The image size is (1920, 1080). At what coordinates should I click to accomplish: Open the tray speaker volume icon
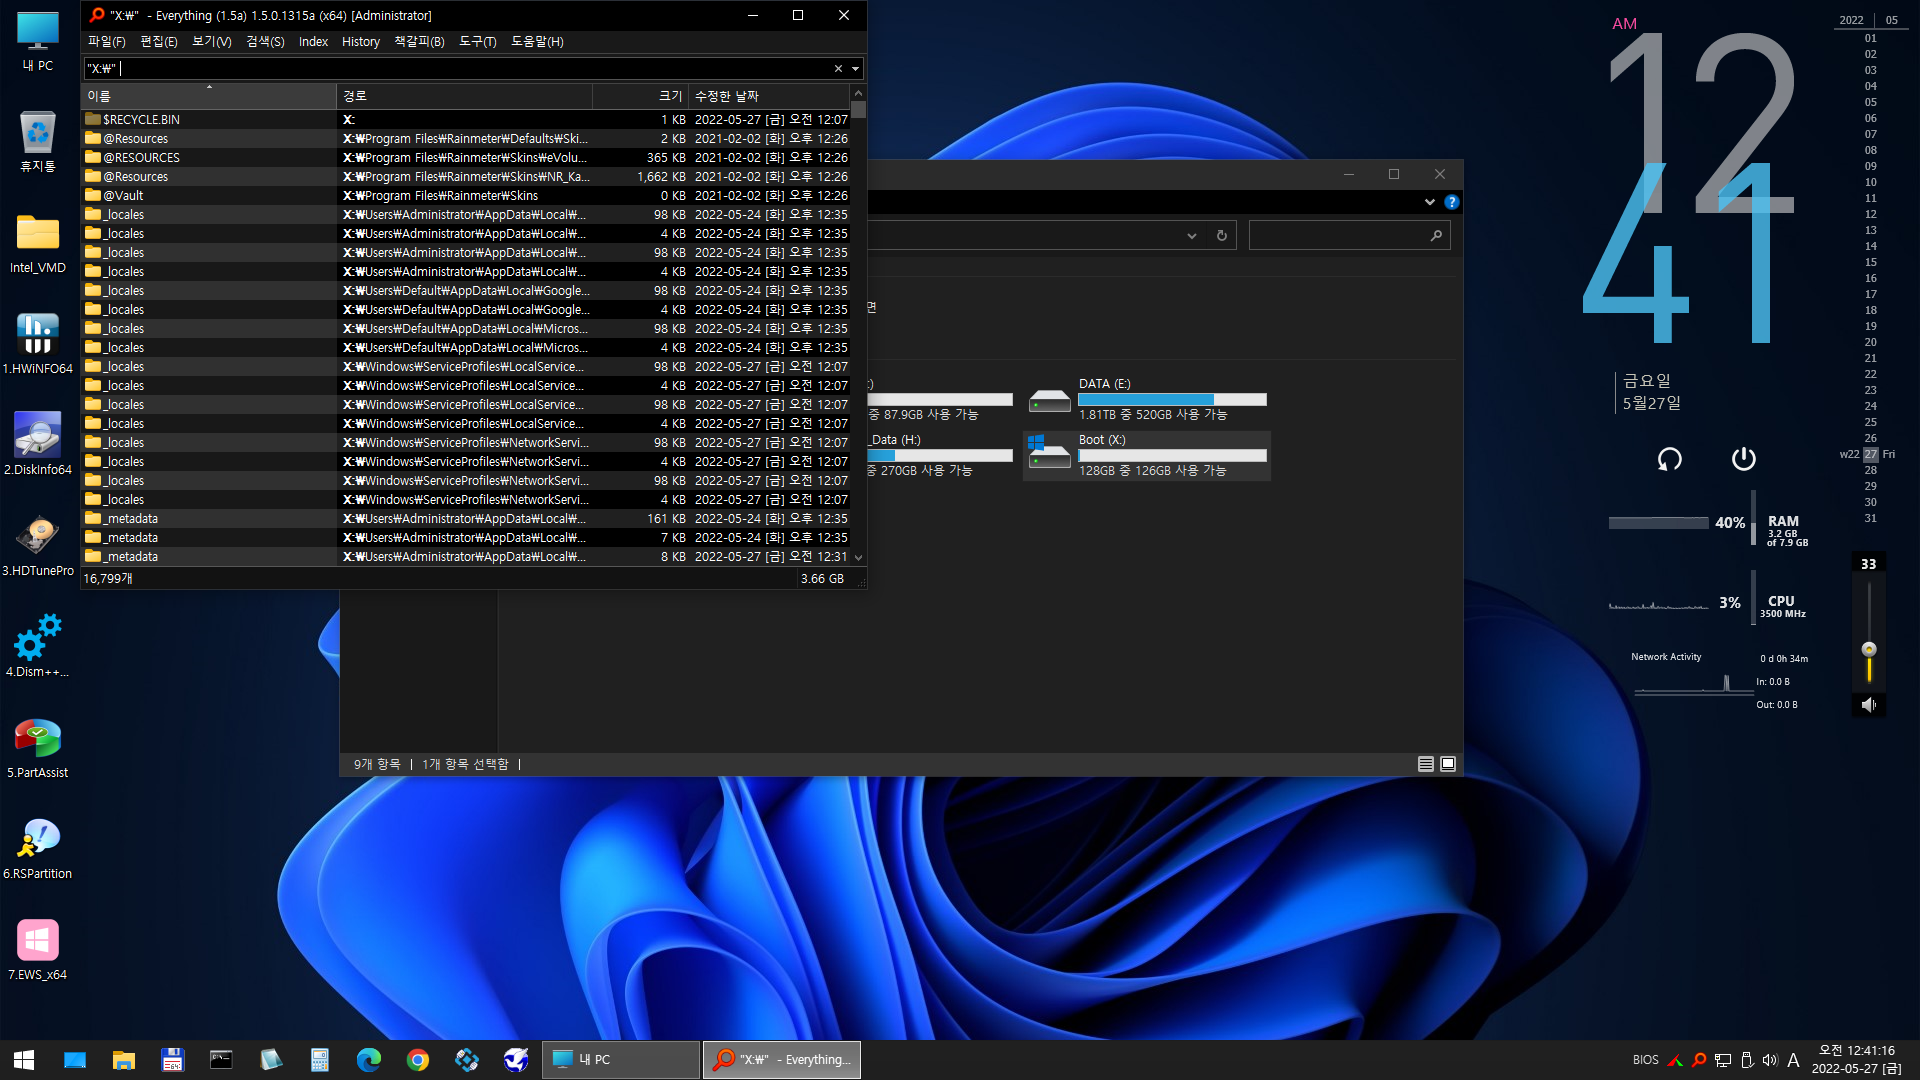(1770, 1060)
